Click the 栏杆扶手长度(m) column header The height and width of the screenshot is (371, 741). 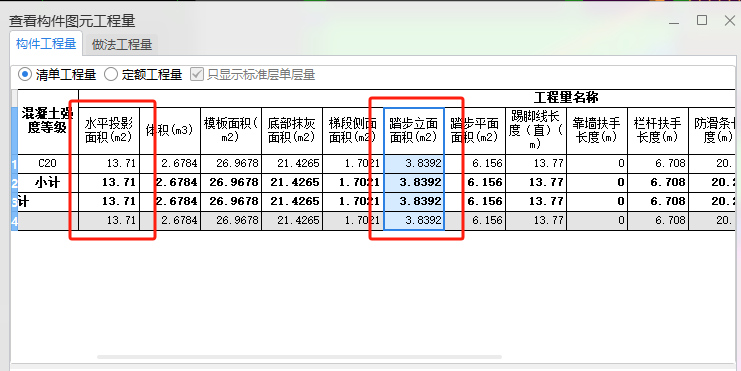[x=658, y=130]
